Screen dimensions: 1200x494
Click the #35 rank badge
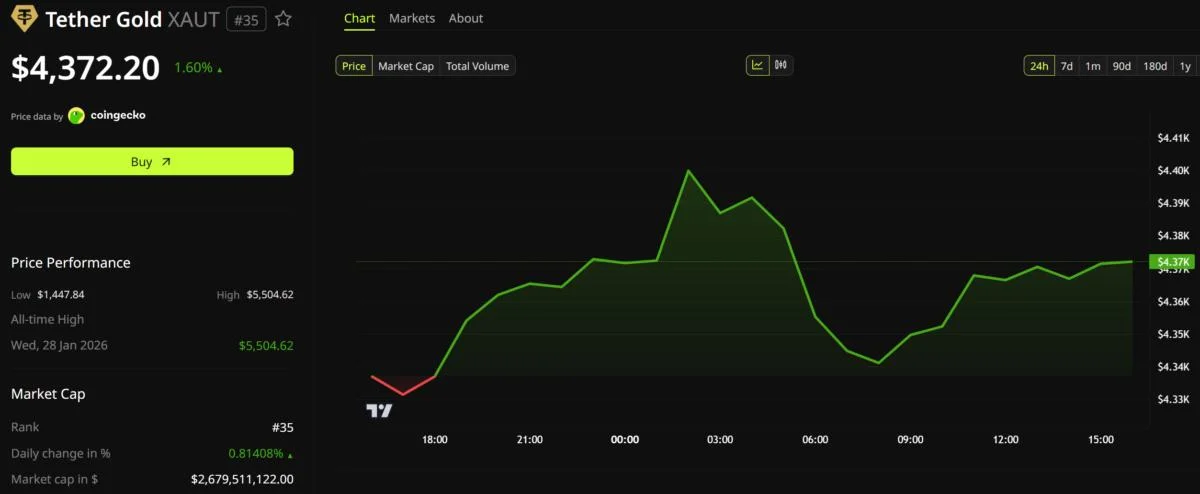(x=246, y=19)
